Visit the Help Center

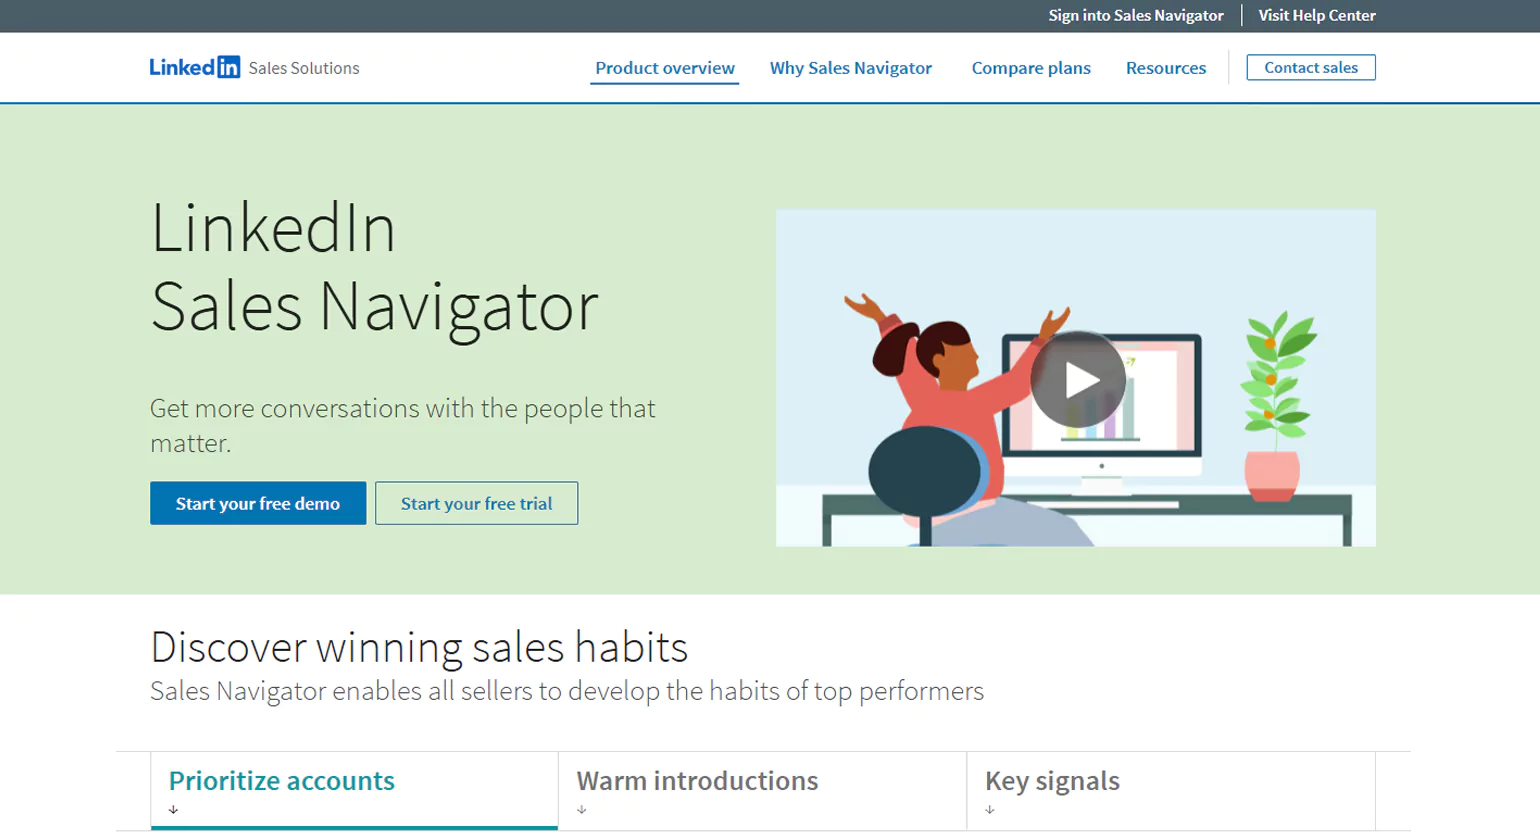(x=1316, y=15)
